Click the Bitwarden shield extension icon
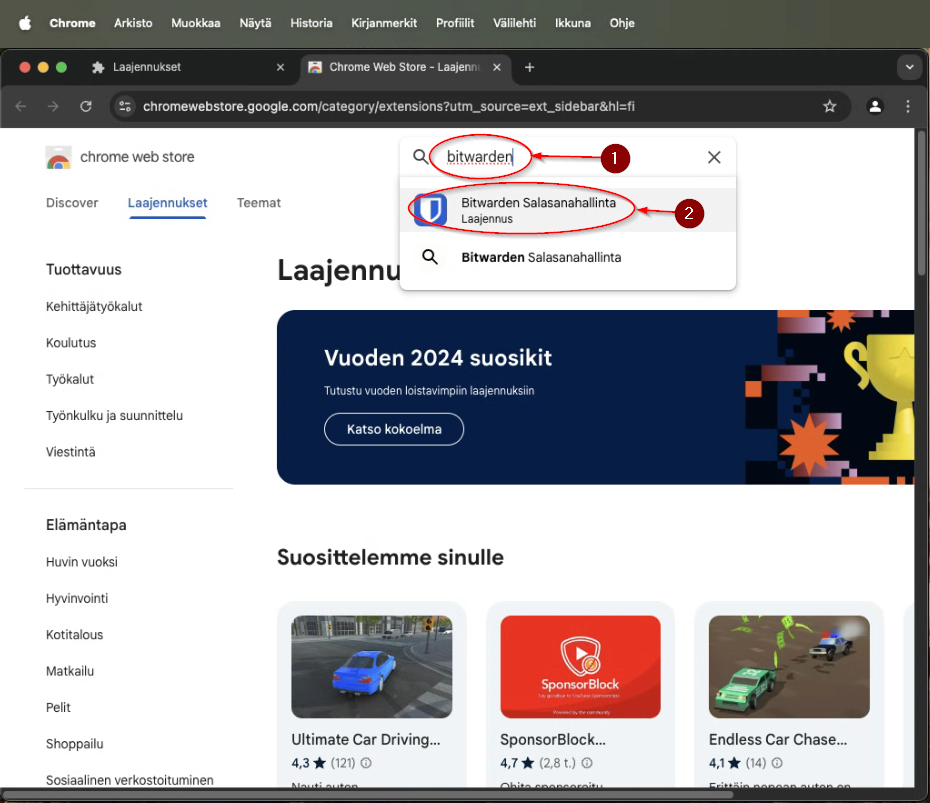 (431, 210)
